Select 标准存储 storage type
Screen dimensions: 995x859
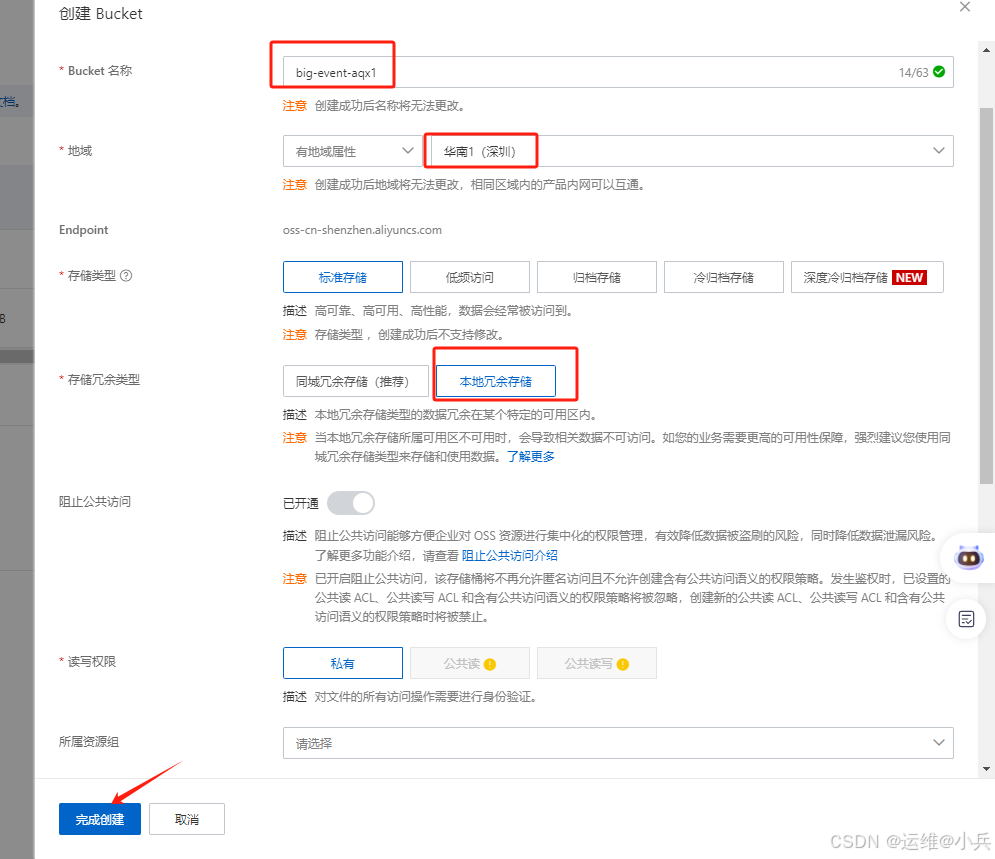click(x=343, y=277)
